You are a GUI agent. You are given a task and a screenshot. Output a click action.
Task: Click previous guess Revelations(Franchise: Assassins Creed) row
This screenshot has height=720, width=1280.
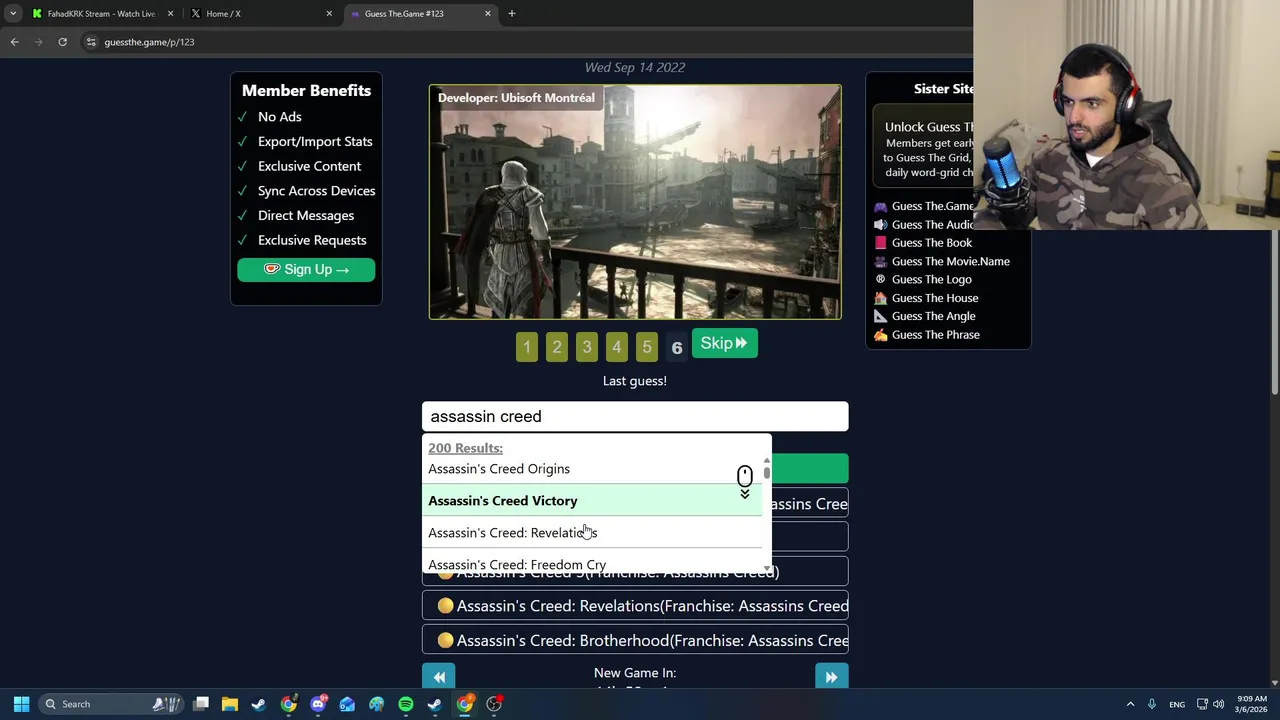[x=635, y=606]
